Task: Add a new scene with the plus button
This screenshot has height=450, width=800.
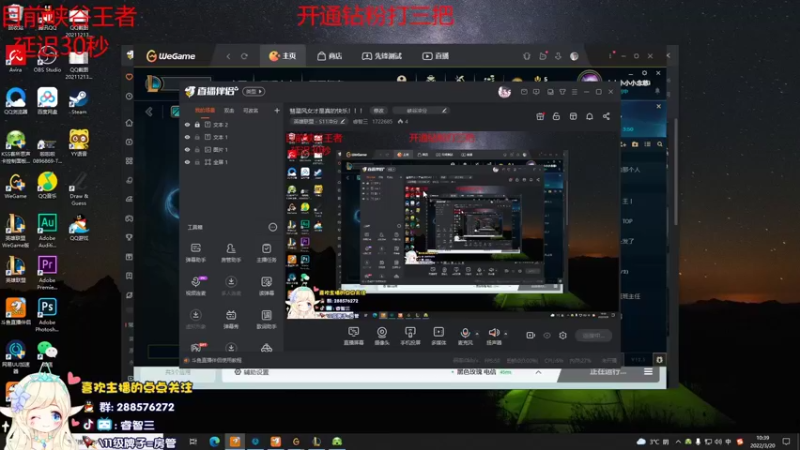Action: click(277, 110)
